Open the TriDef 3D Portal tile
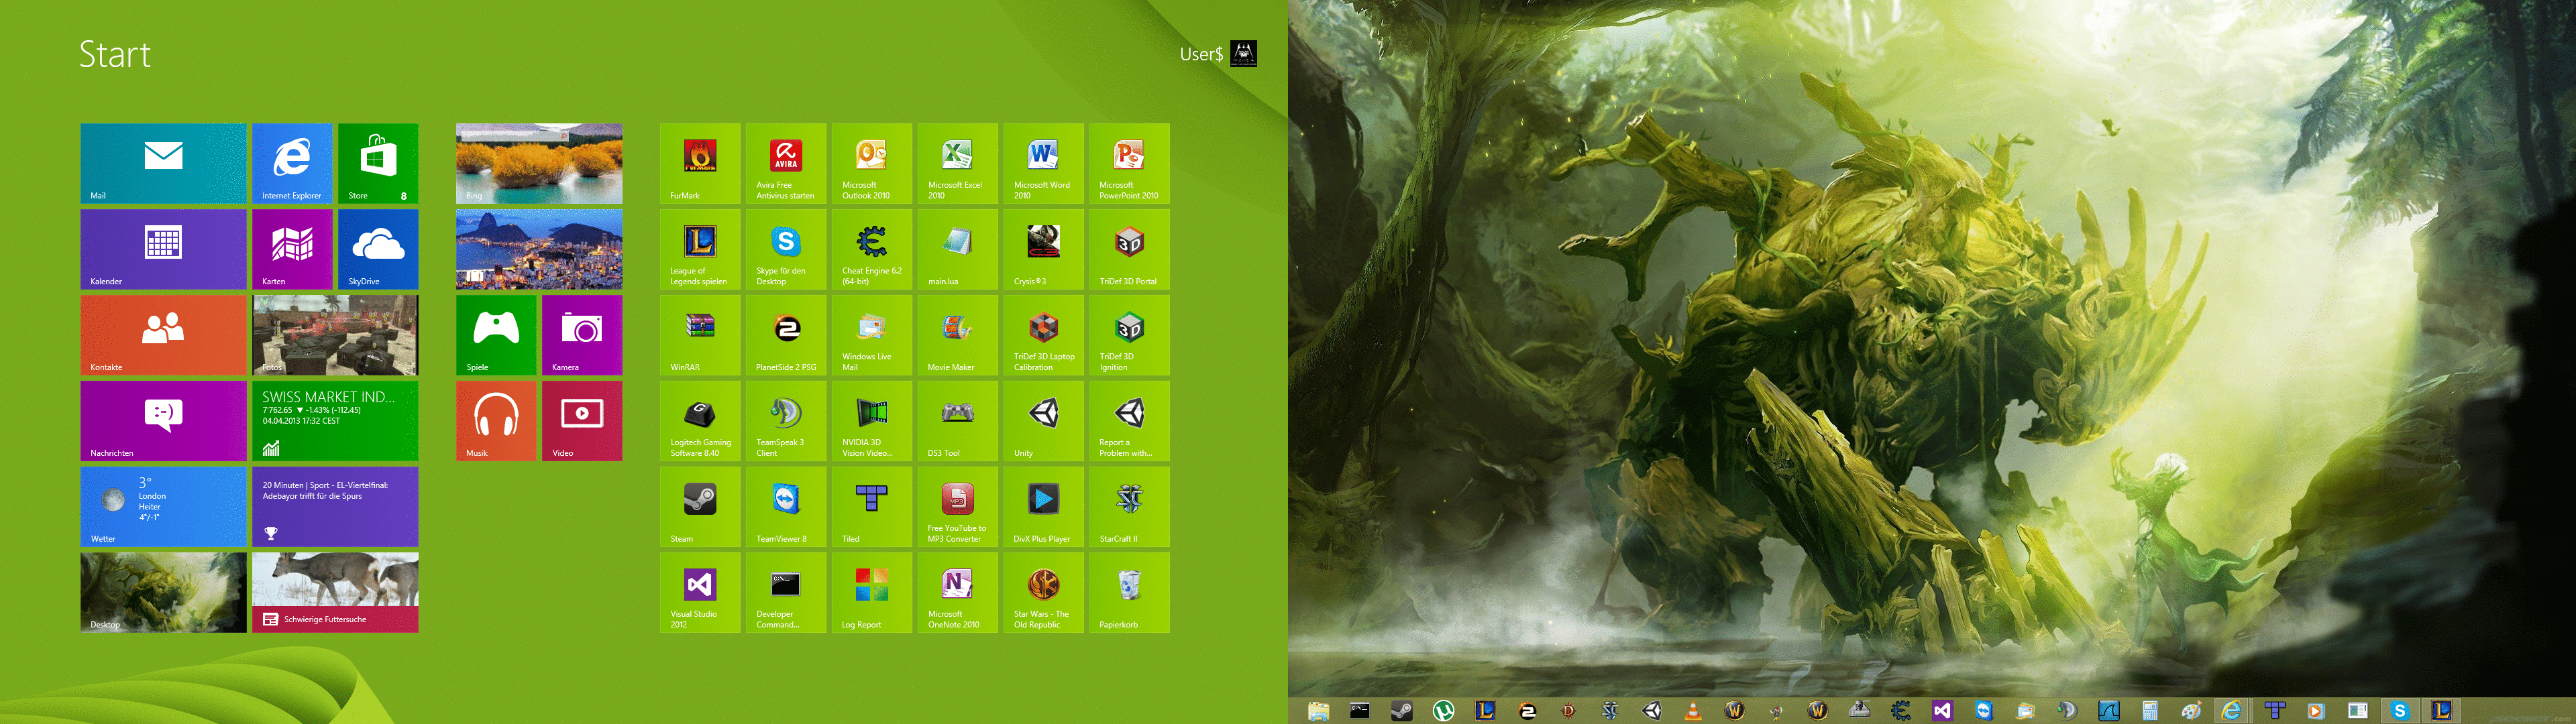 (x=1130, y=249)
